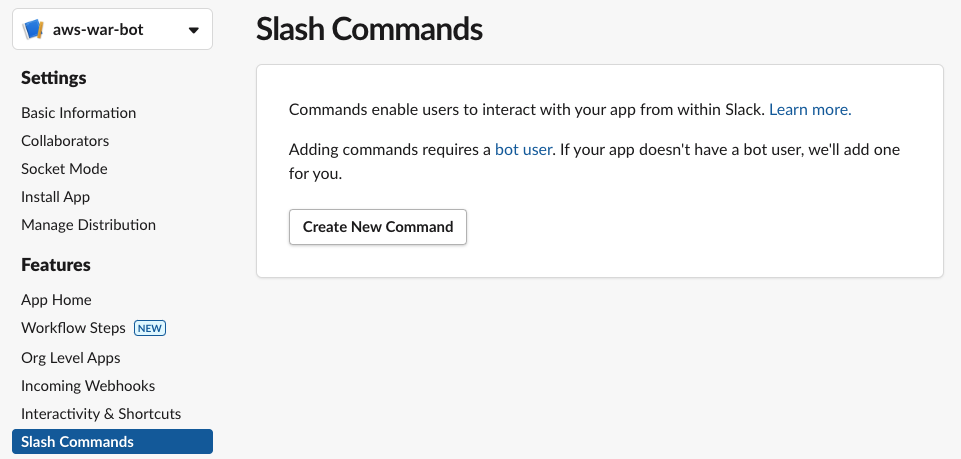
Task: Open Interactivity & Shortcuts settings
Action: tap(101, 414)
